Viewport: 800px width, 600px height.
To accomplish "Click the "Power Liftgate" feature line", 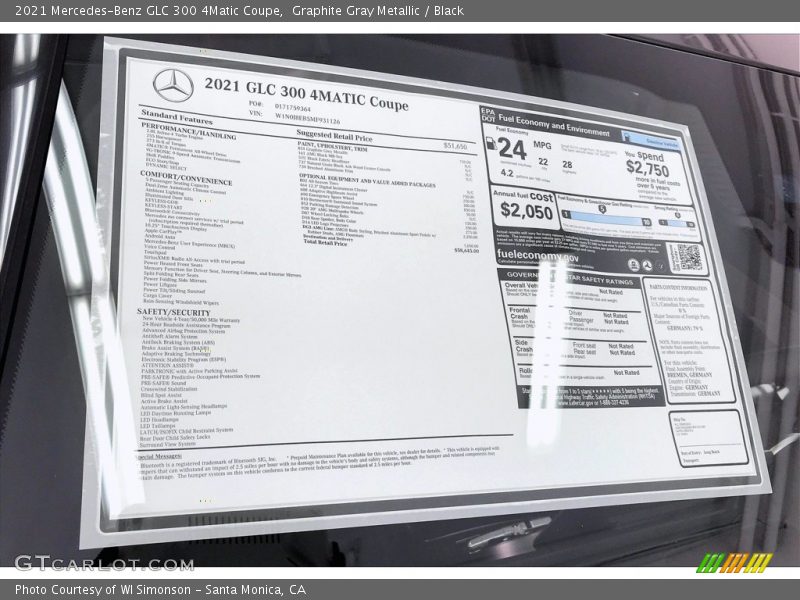I will 160,285.
